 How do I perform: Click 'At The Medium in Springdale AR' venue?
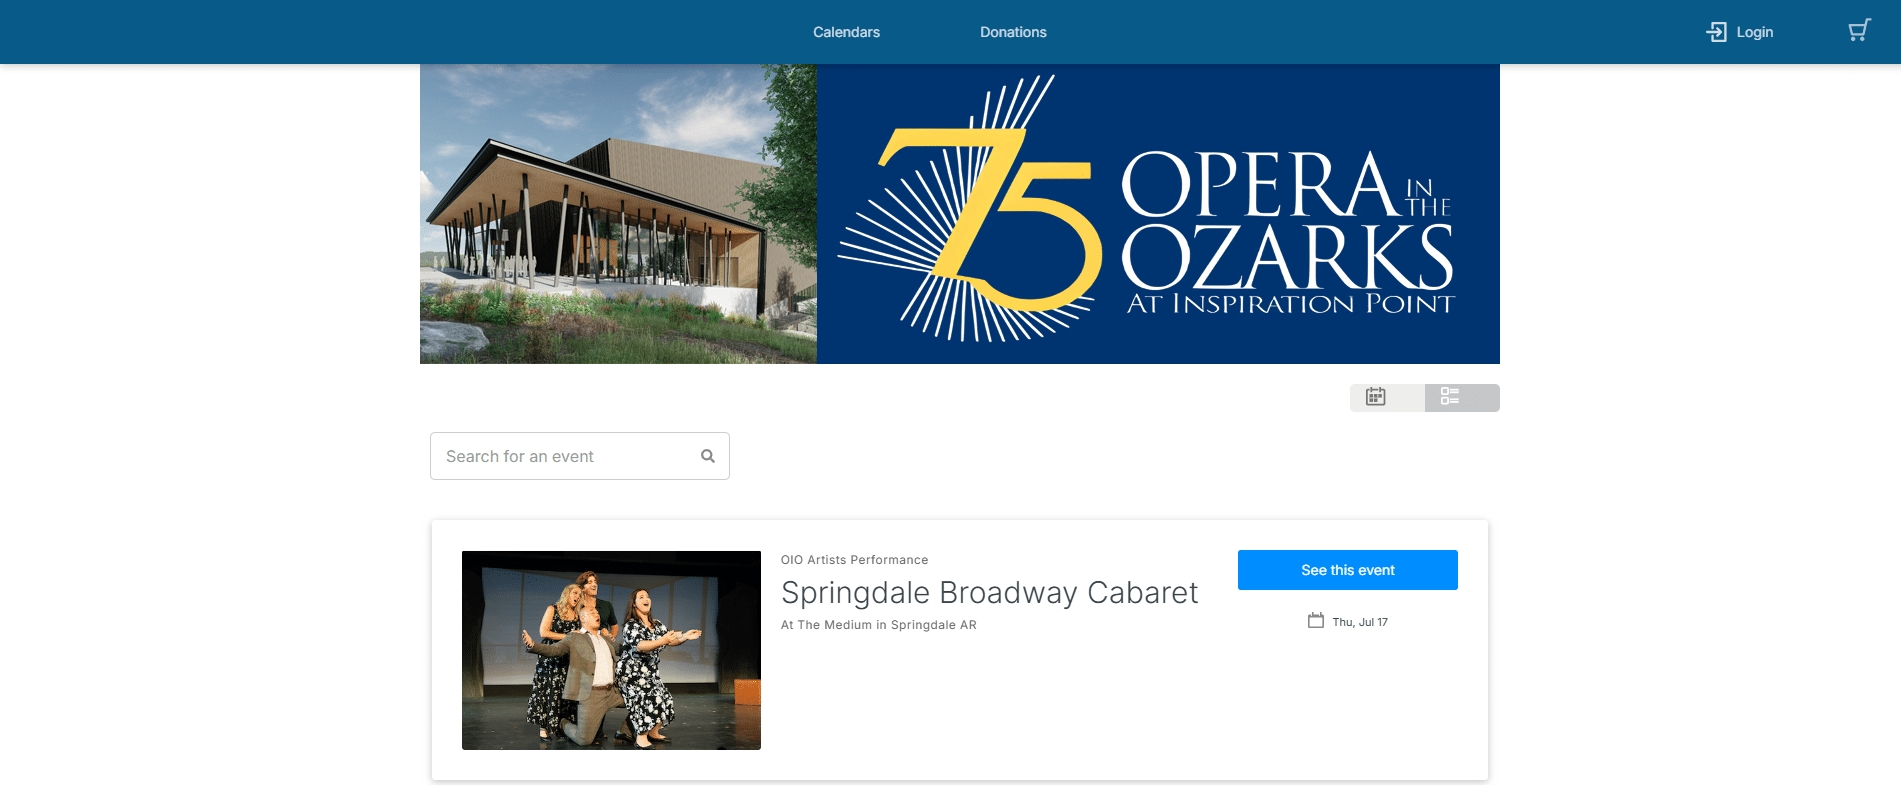[x=878, y=625]
